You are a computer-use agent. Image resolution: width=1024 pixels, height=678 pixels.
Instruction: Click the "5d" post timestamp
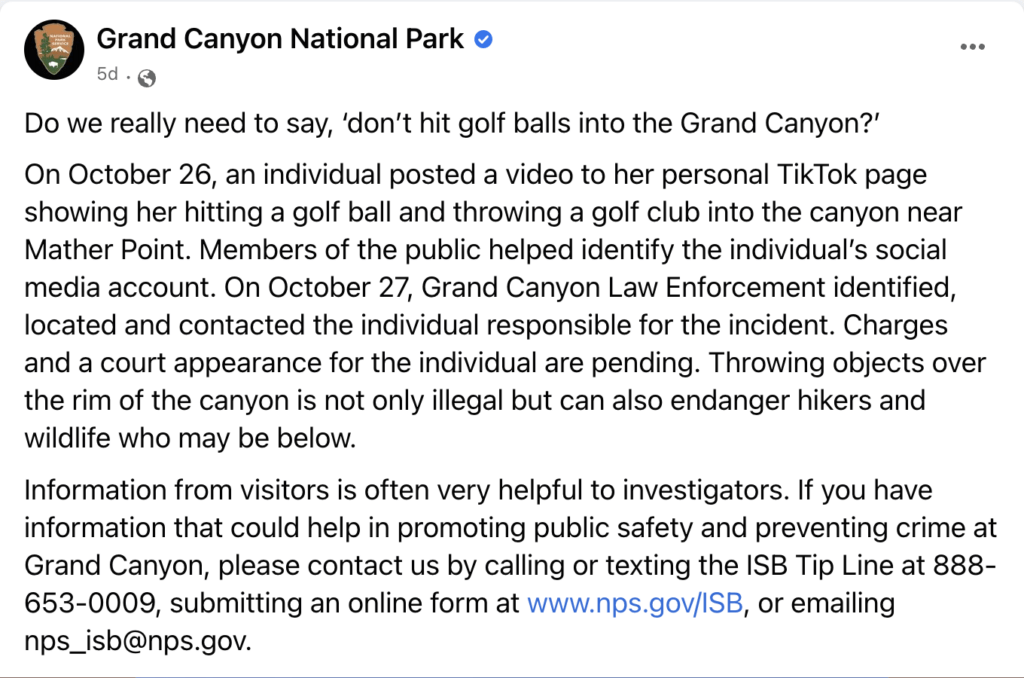point(107,75)
